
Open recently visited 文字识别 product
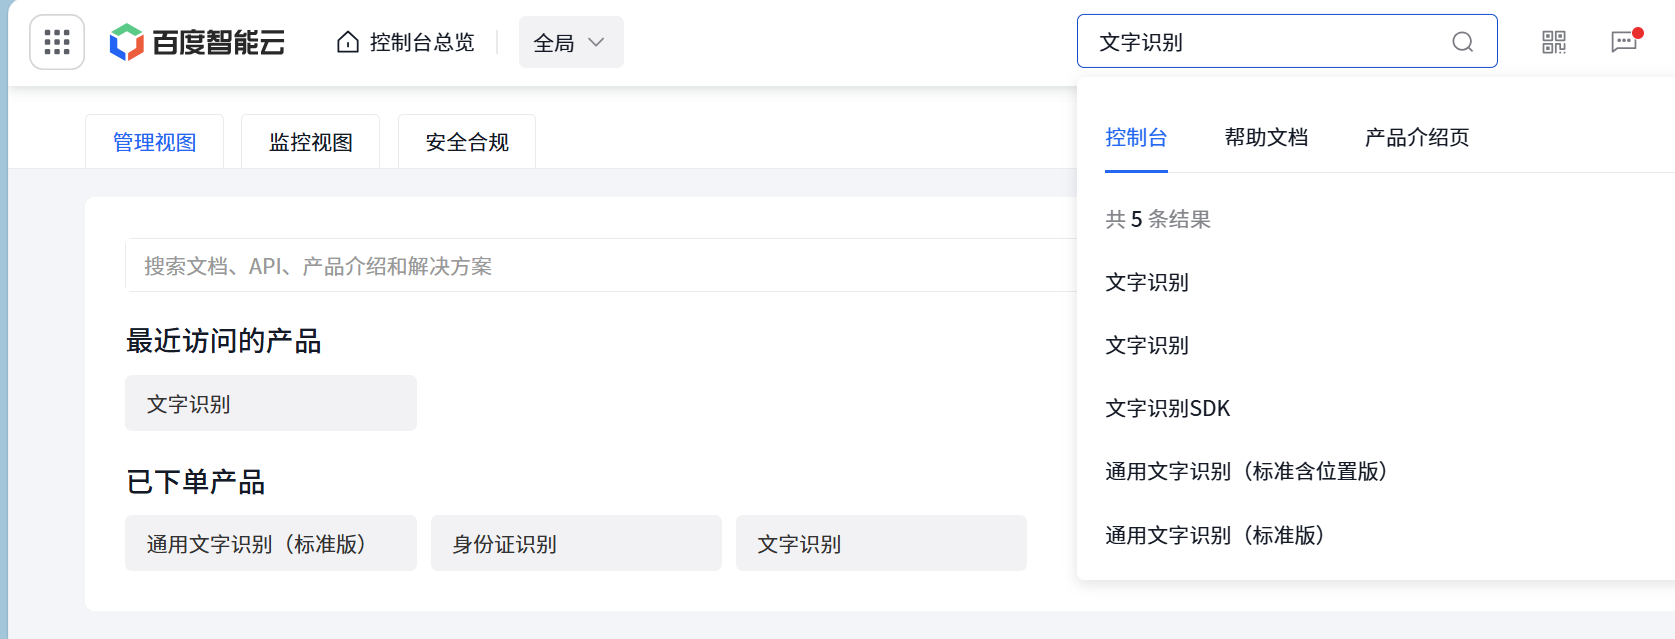[270, 403]
